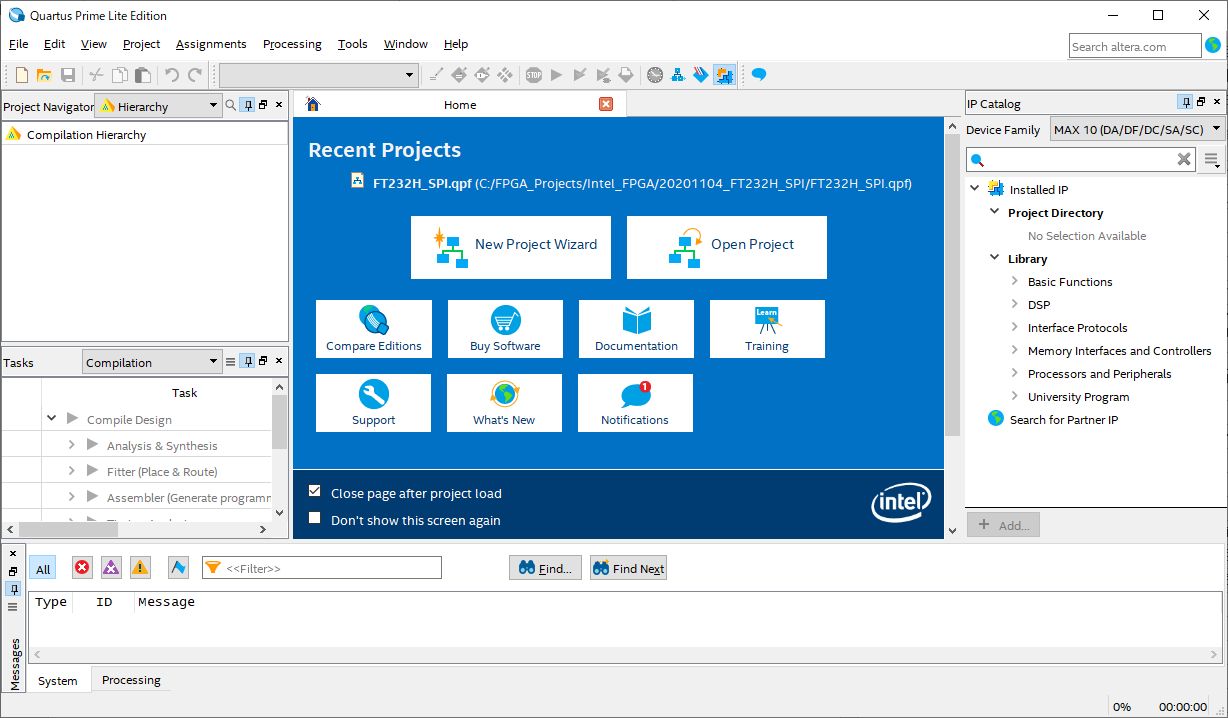Viewport: 1228px width, 718px height.
Task: Click the What's New tile
Action: tap(504, 403)
